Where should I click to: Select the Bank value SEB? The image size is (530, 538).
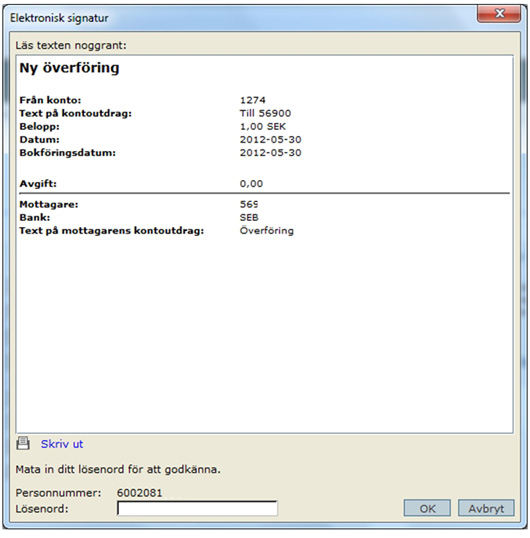coord(249,218)
